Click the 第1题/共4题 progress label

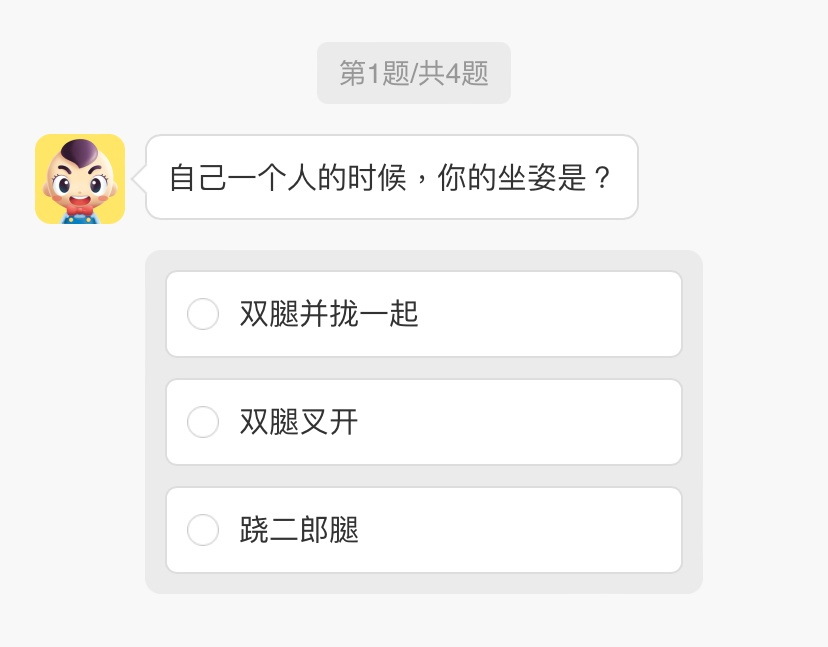tap(413, 73)
